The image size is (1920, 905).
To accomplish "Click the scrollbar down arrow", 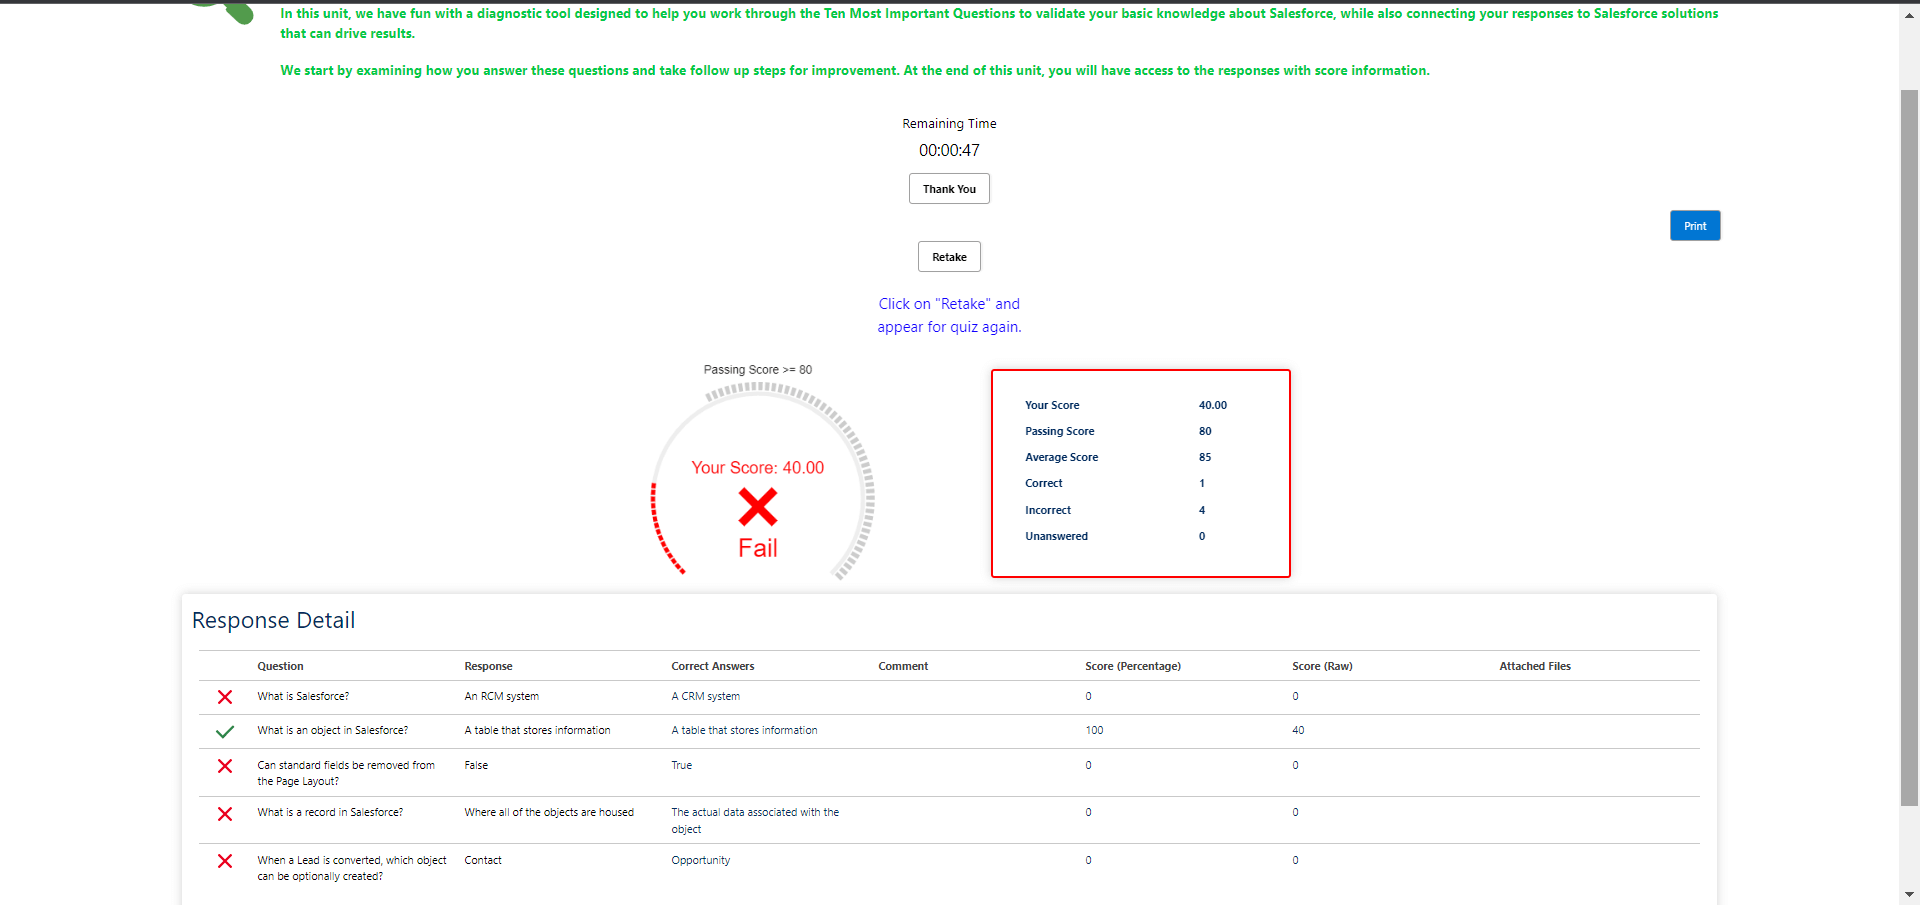I will 1909,895.
